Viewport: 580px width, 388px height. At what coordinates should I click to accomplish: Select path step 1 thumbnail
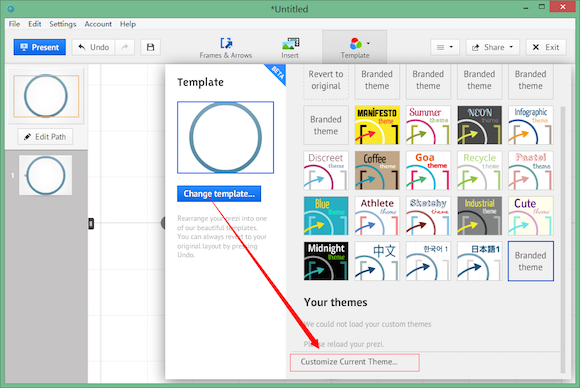click(45, 175)
